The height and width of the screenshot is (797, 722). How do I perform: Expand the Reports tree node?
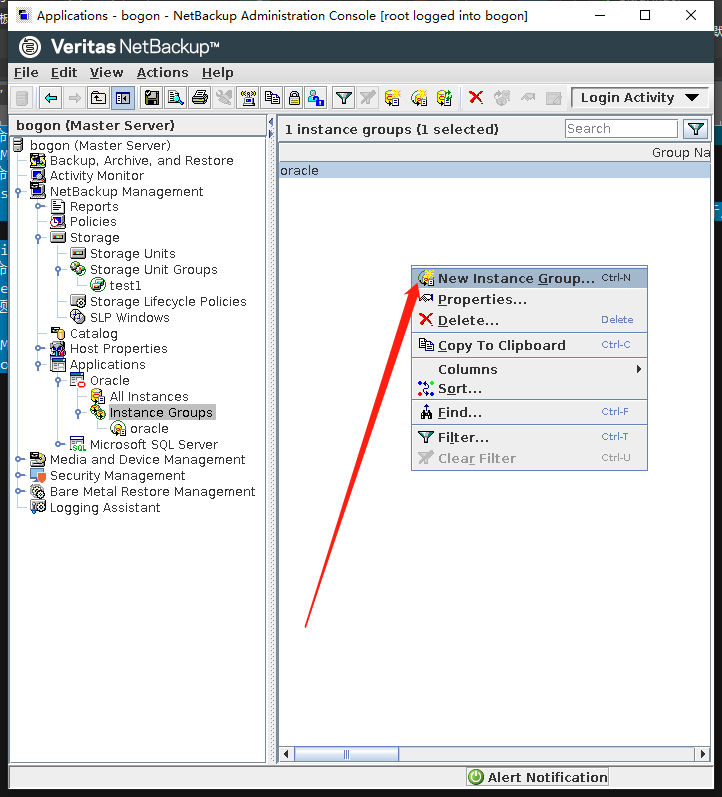tap(38, 206)
